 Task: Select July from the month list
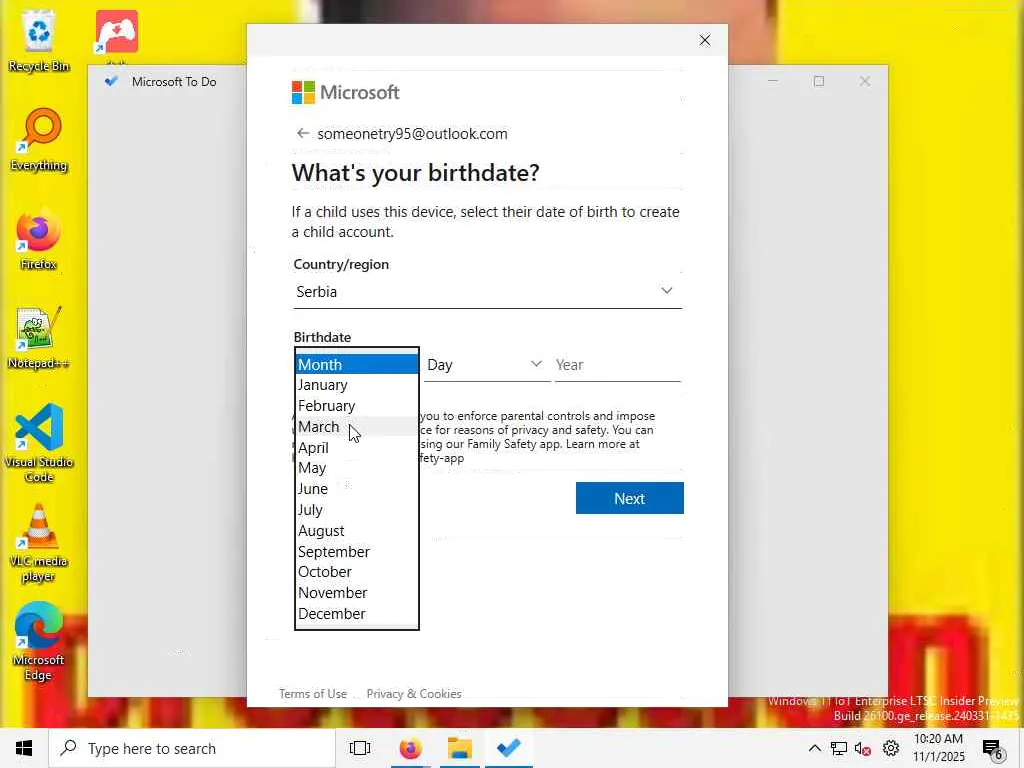pos(357,510)
